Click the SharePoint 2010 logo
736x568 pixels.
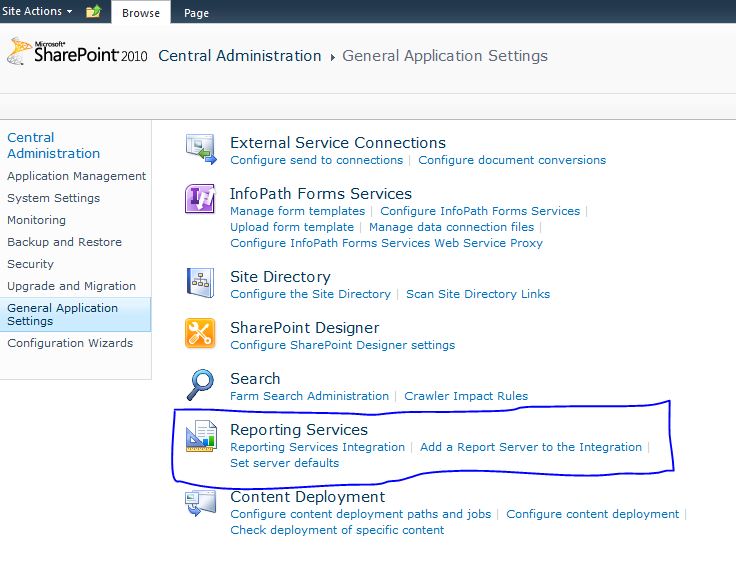[x=77, y=52]
